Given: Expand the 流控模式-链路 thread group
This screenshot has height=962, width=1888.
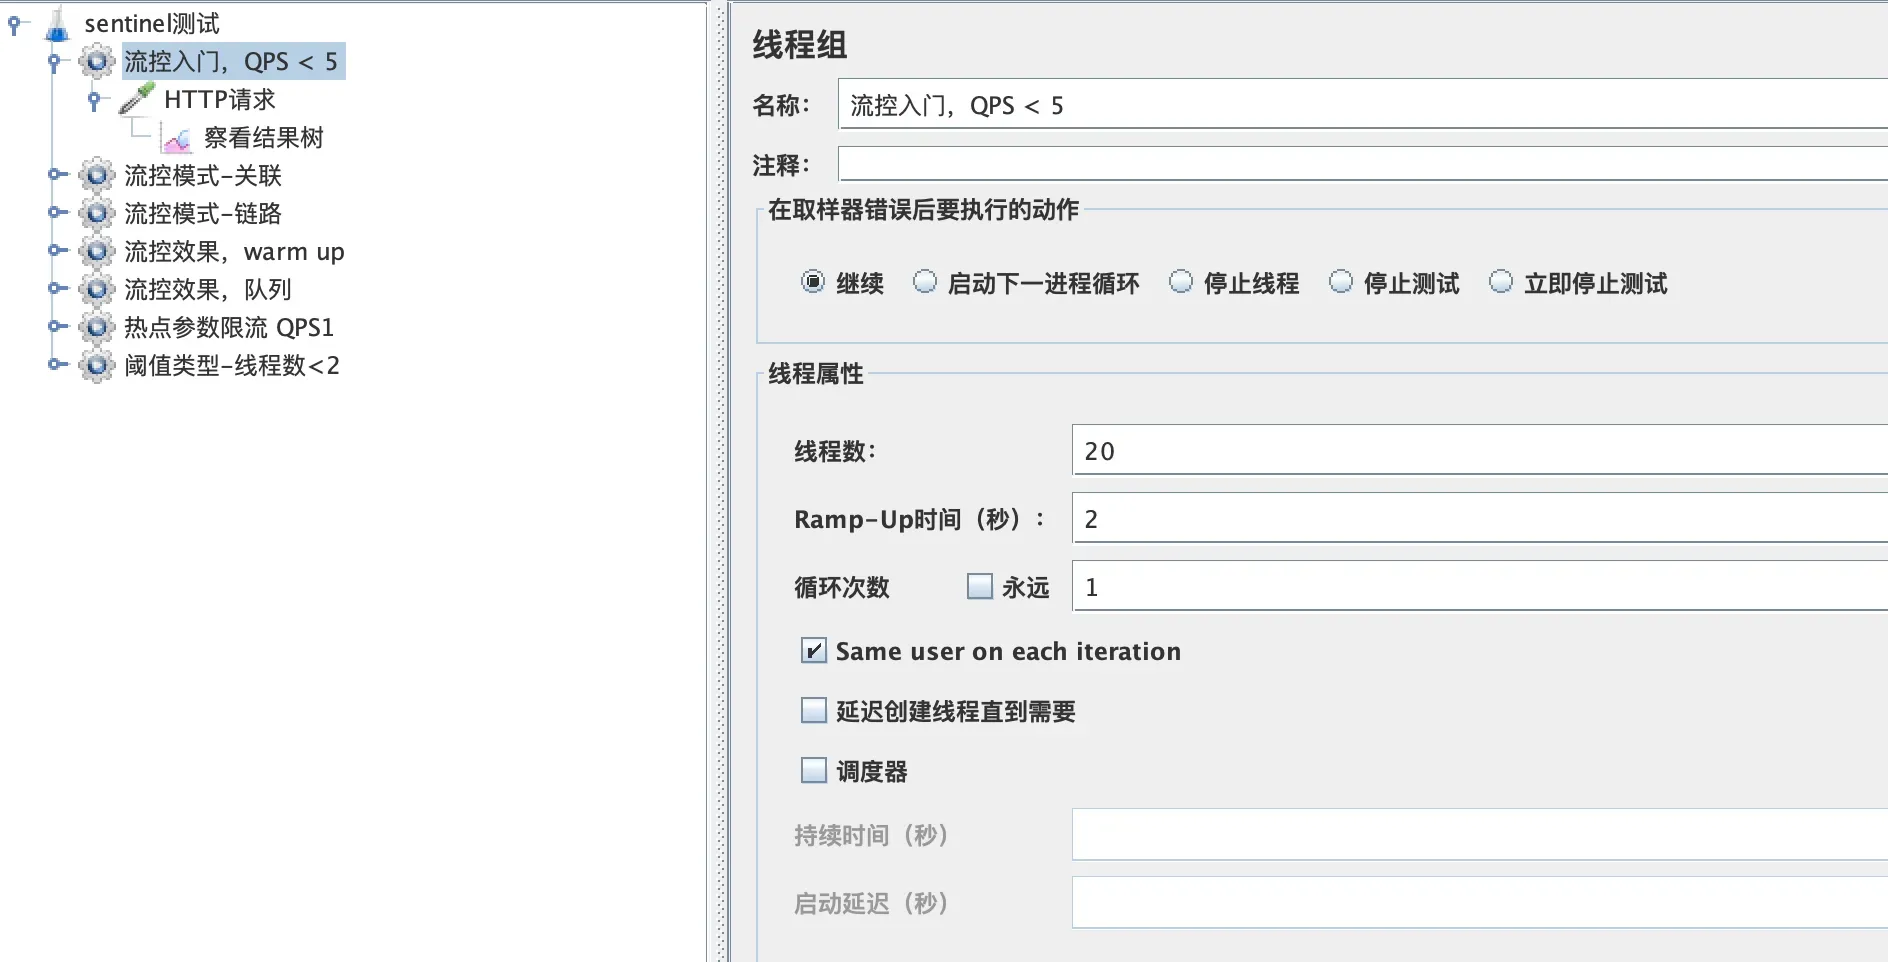Looking at the screenshot, I should (x=58, y=213).
